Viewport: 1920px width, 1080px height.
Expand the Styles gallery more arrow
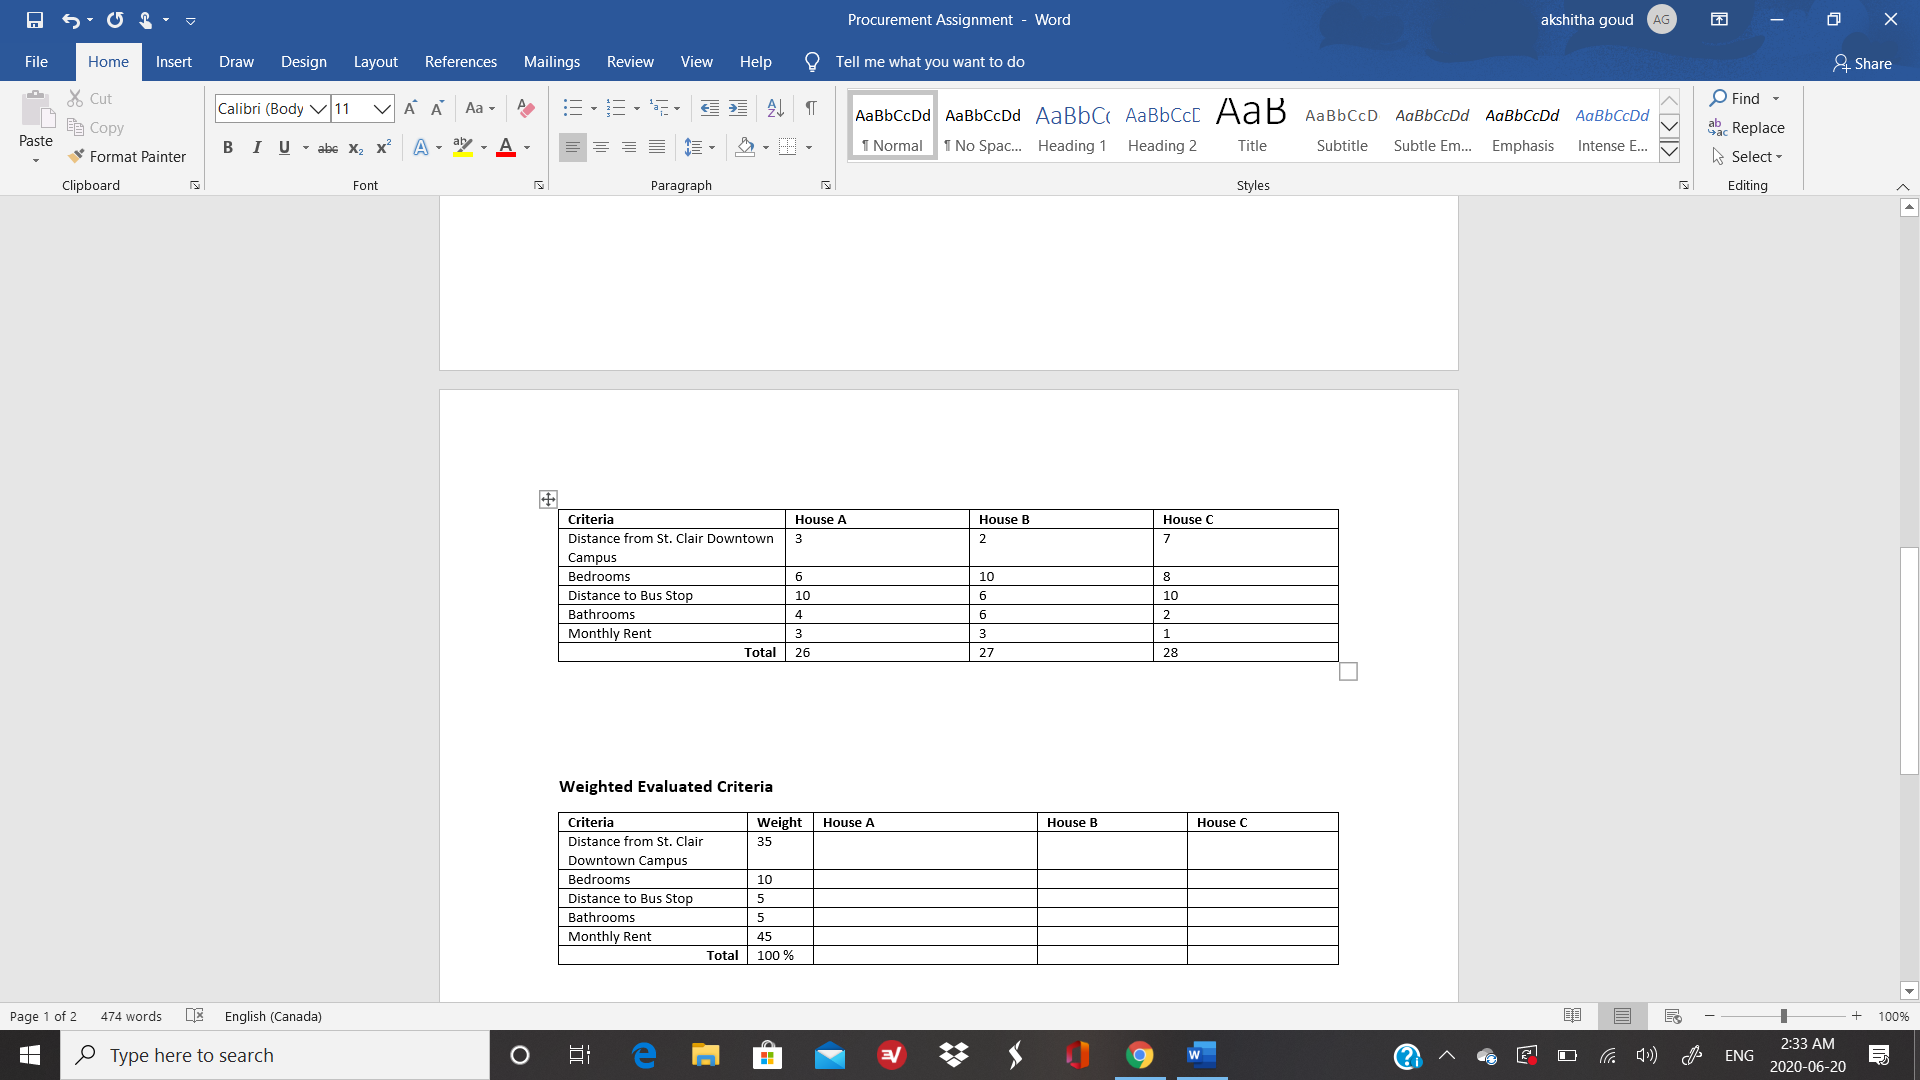click(x=1669, y=152)
